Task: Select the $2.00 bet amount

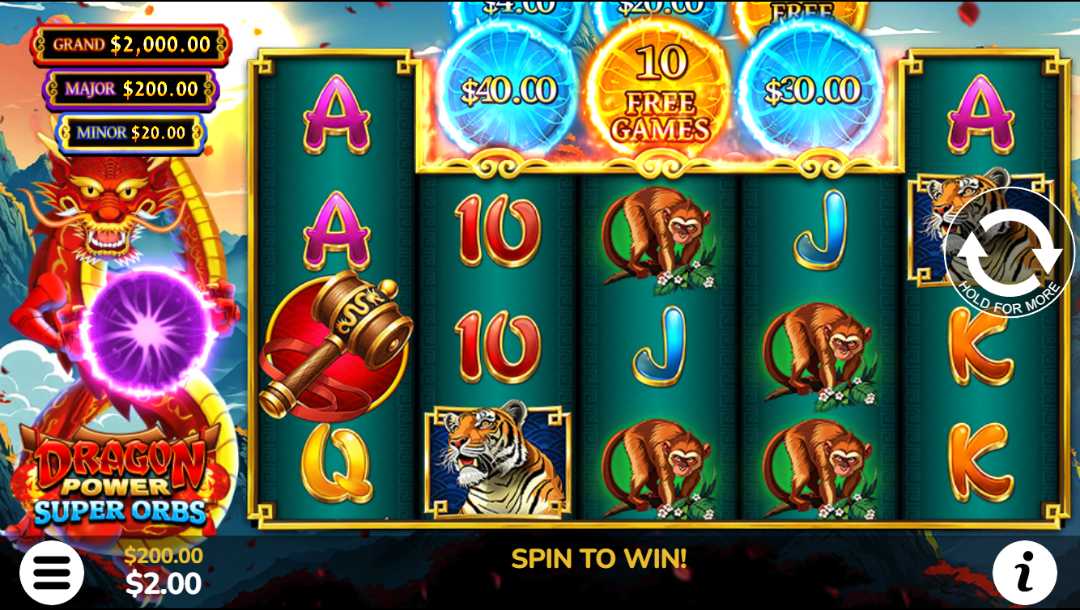Action: 163,584
